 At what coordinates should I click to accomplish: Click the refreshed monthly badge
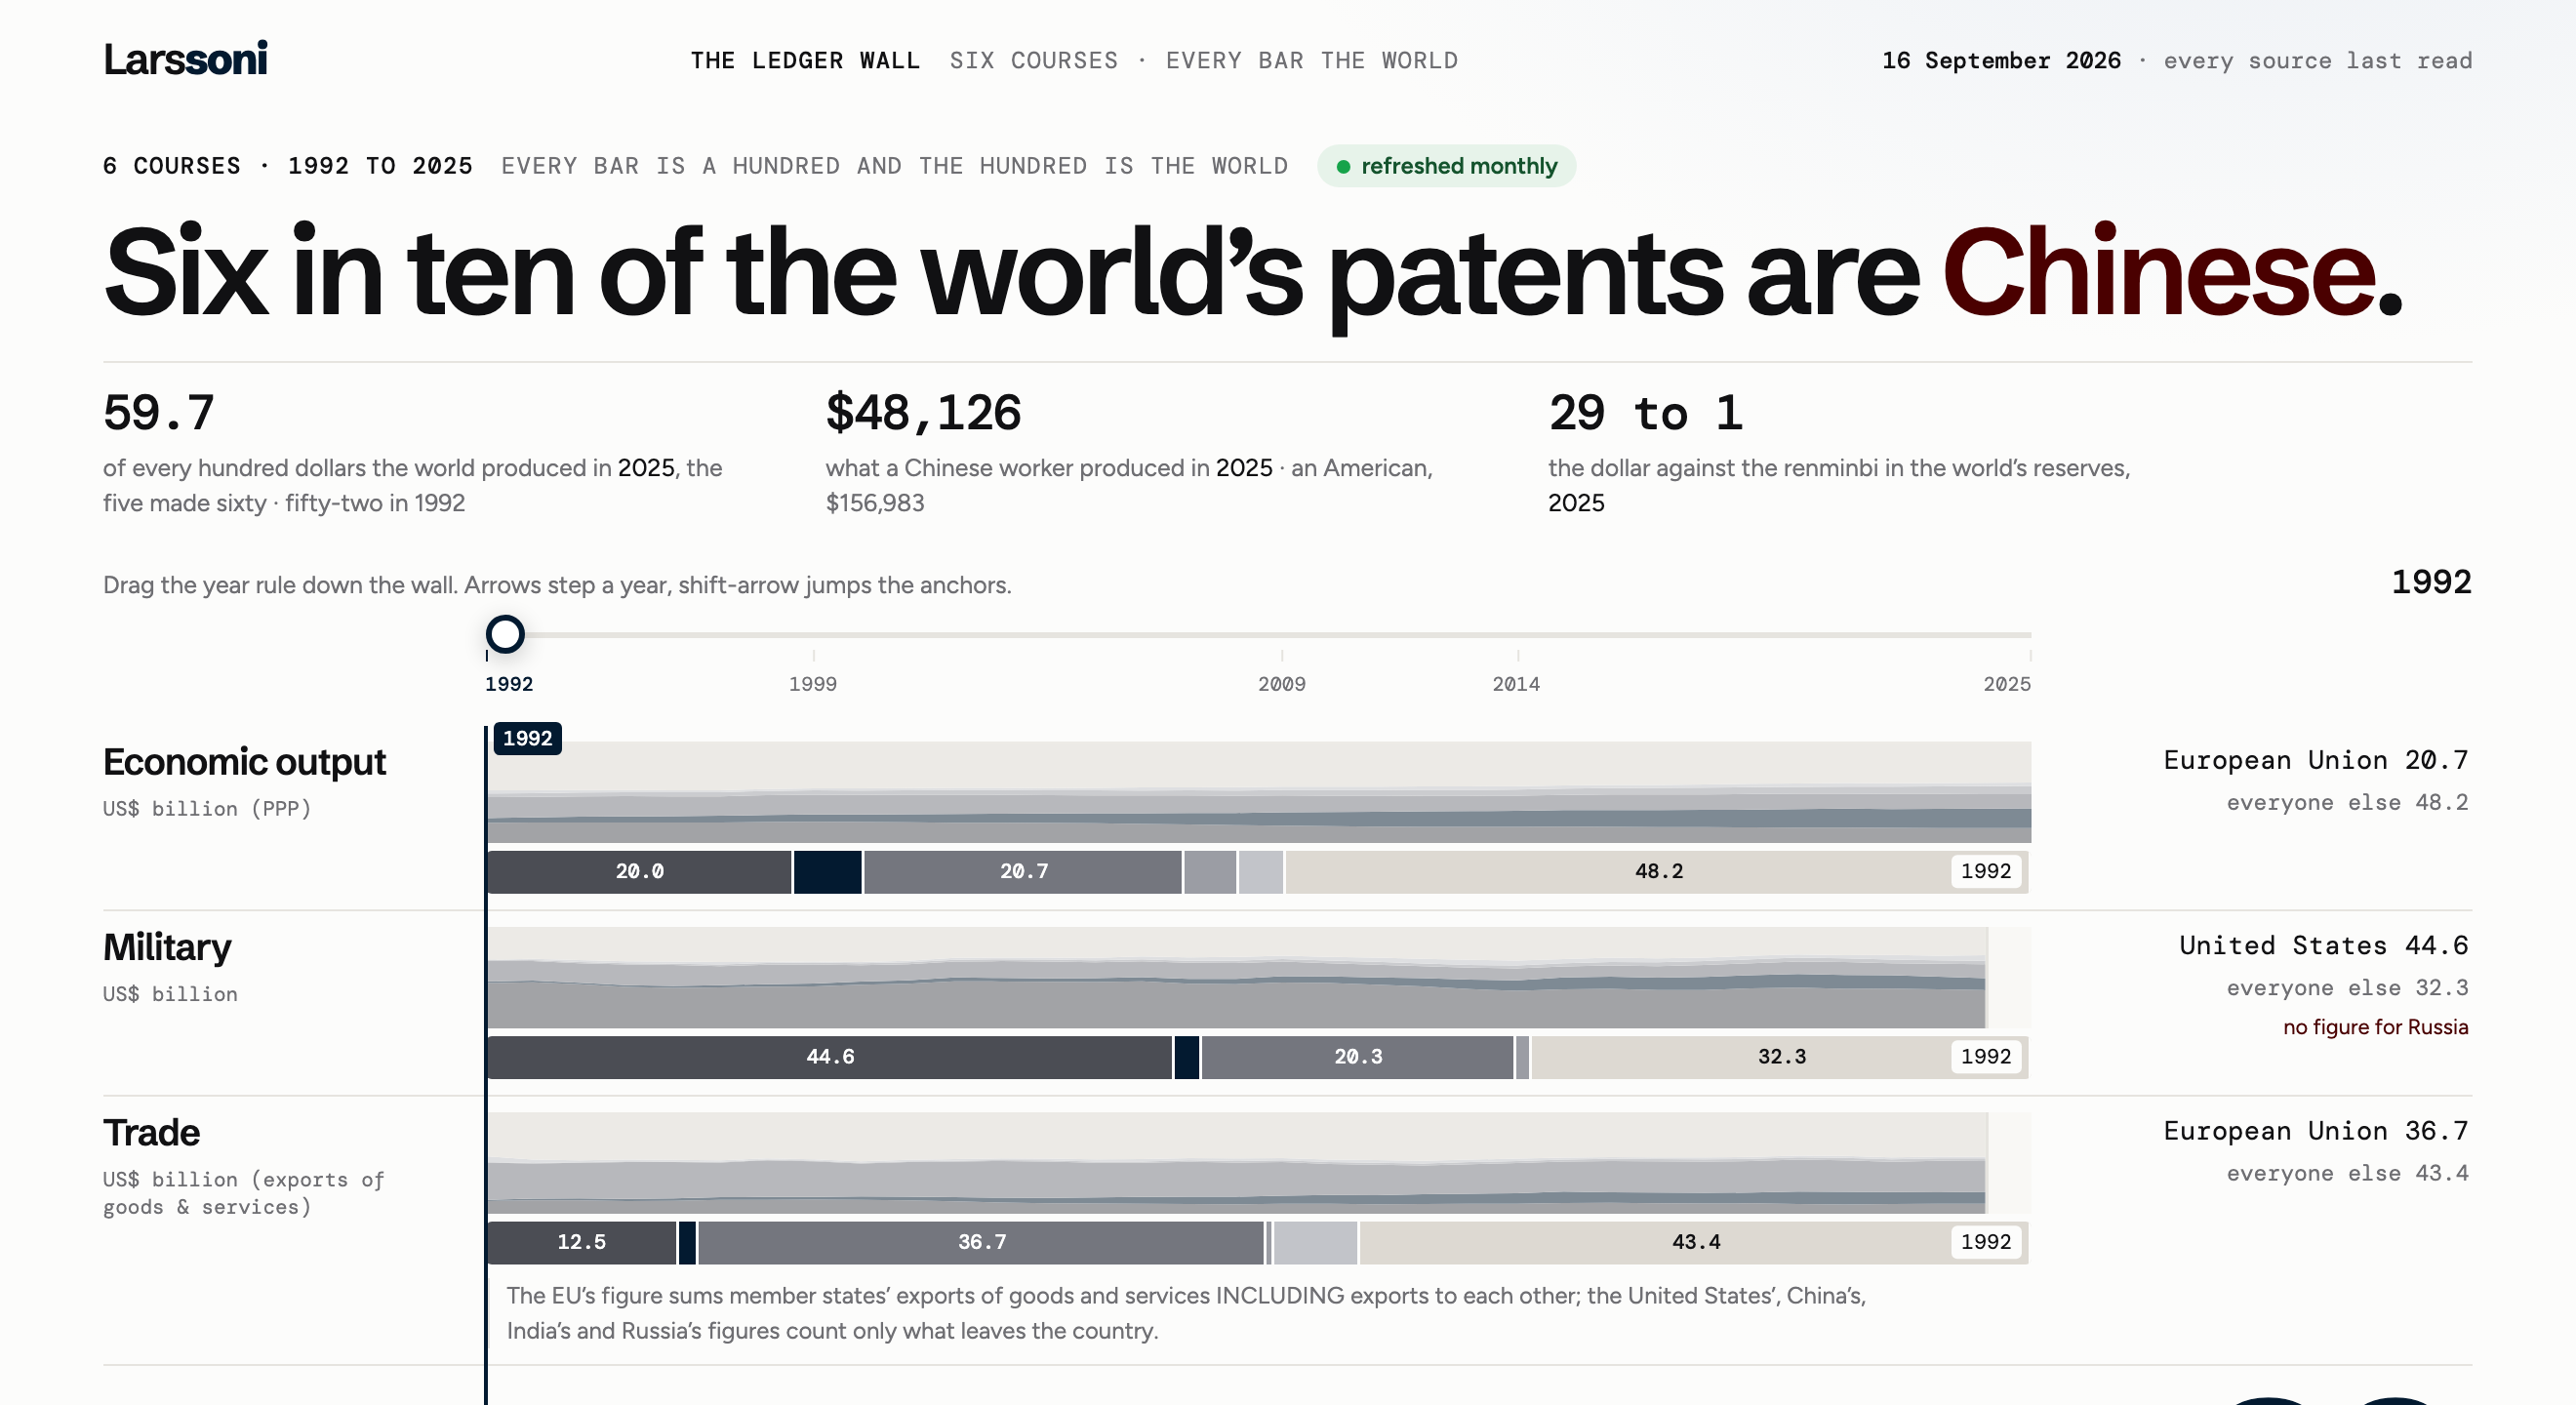1446,166
